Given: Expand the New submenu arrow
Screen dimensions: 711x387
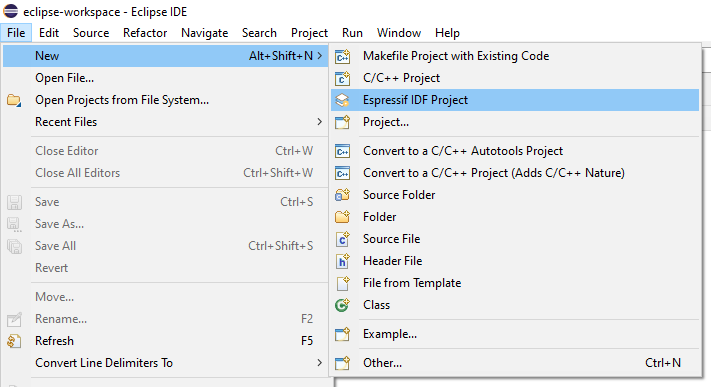Looking at the screenshot, I should coord(320,55).
